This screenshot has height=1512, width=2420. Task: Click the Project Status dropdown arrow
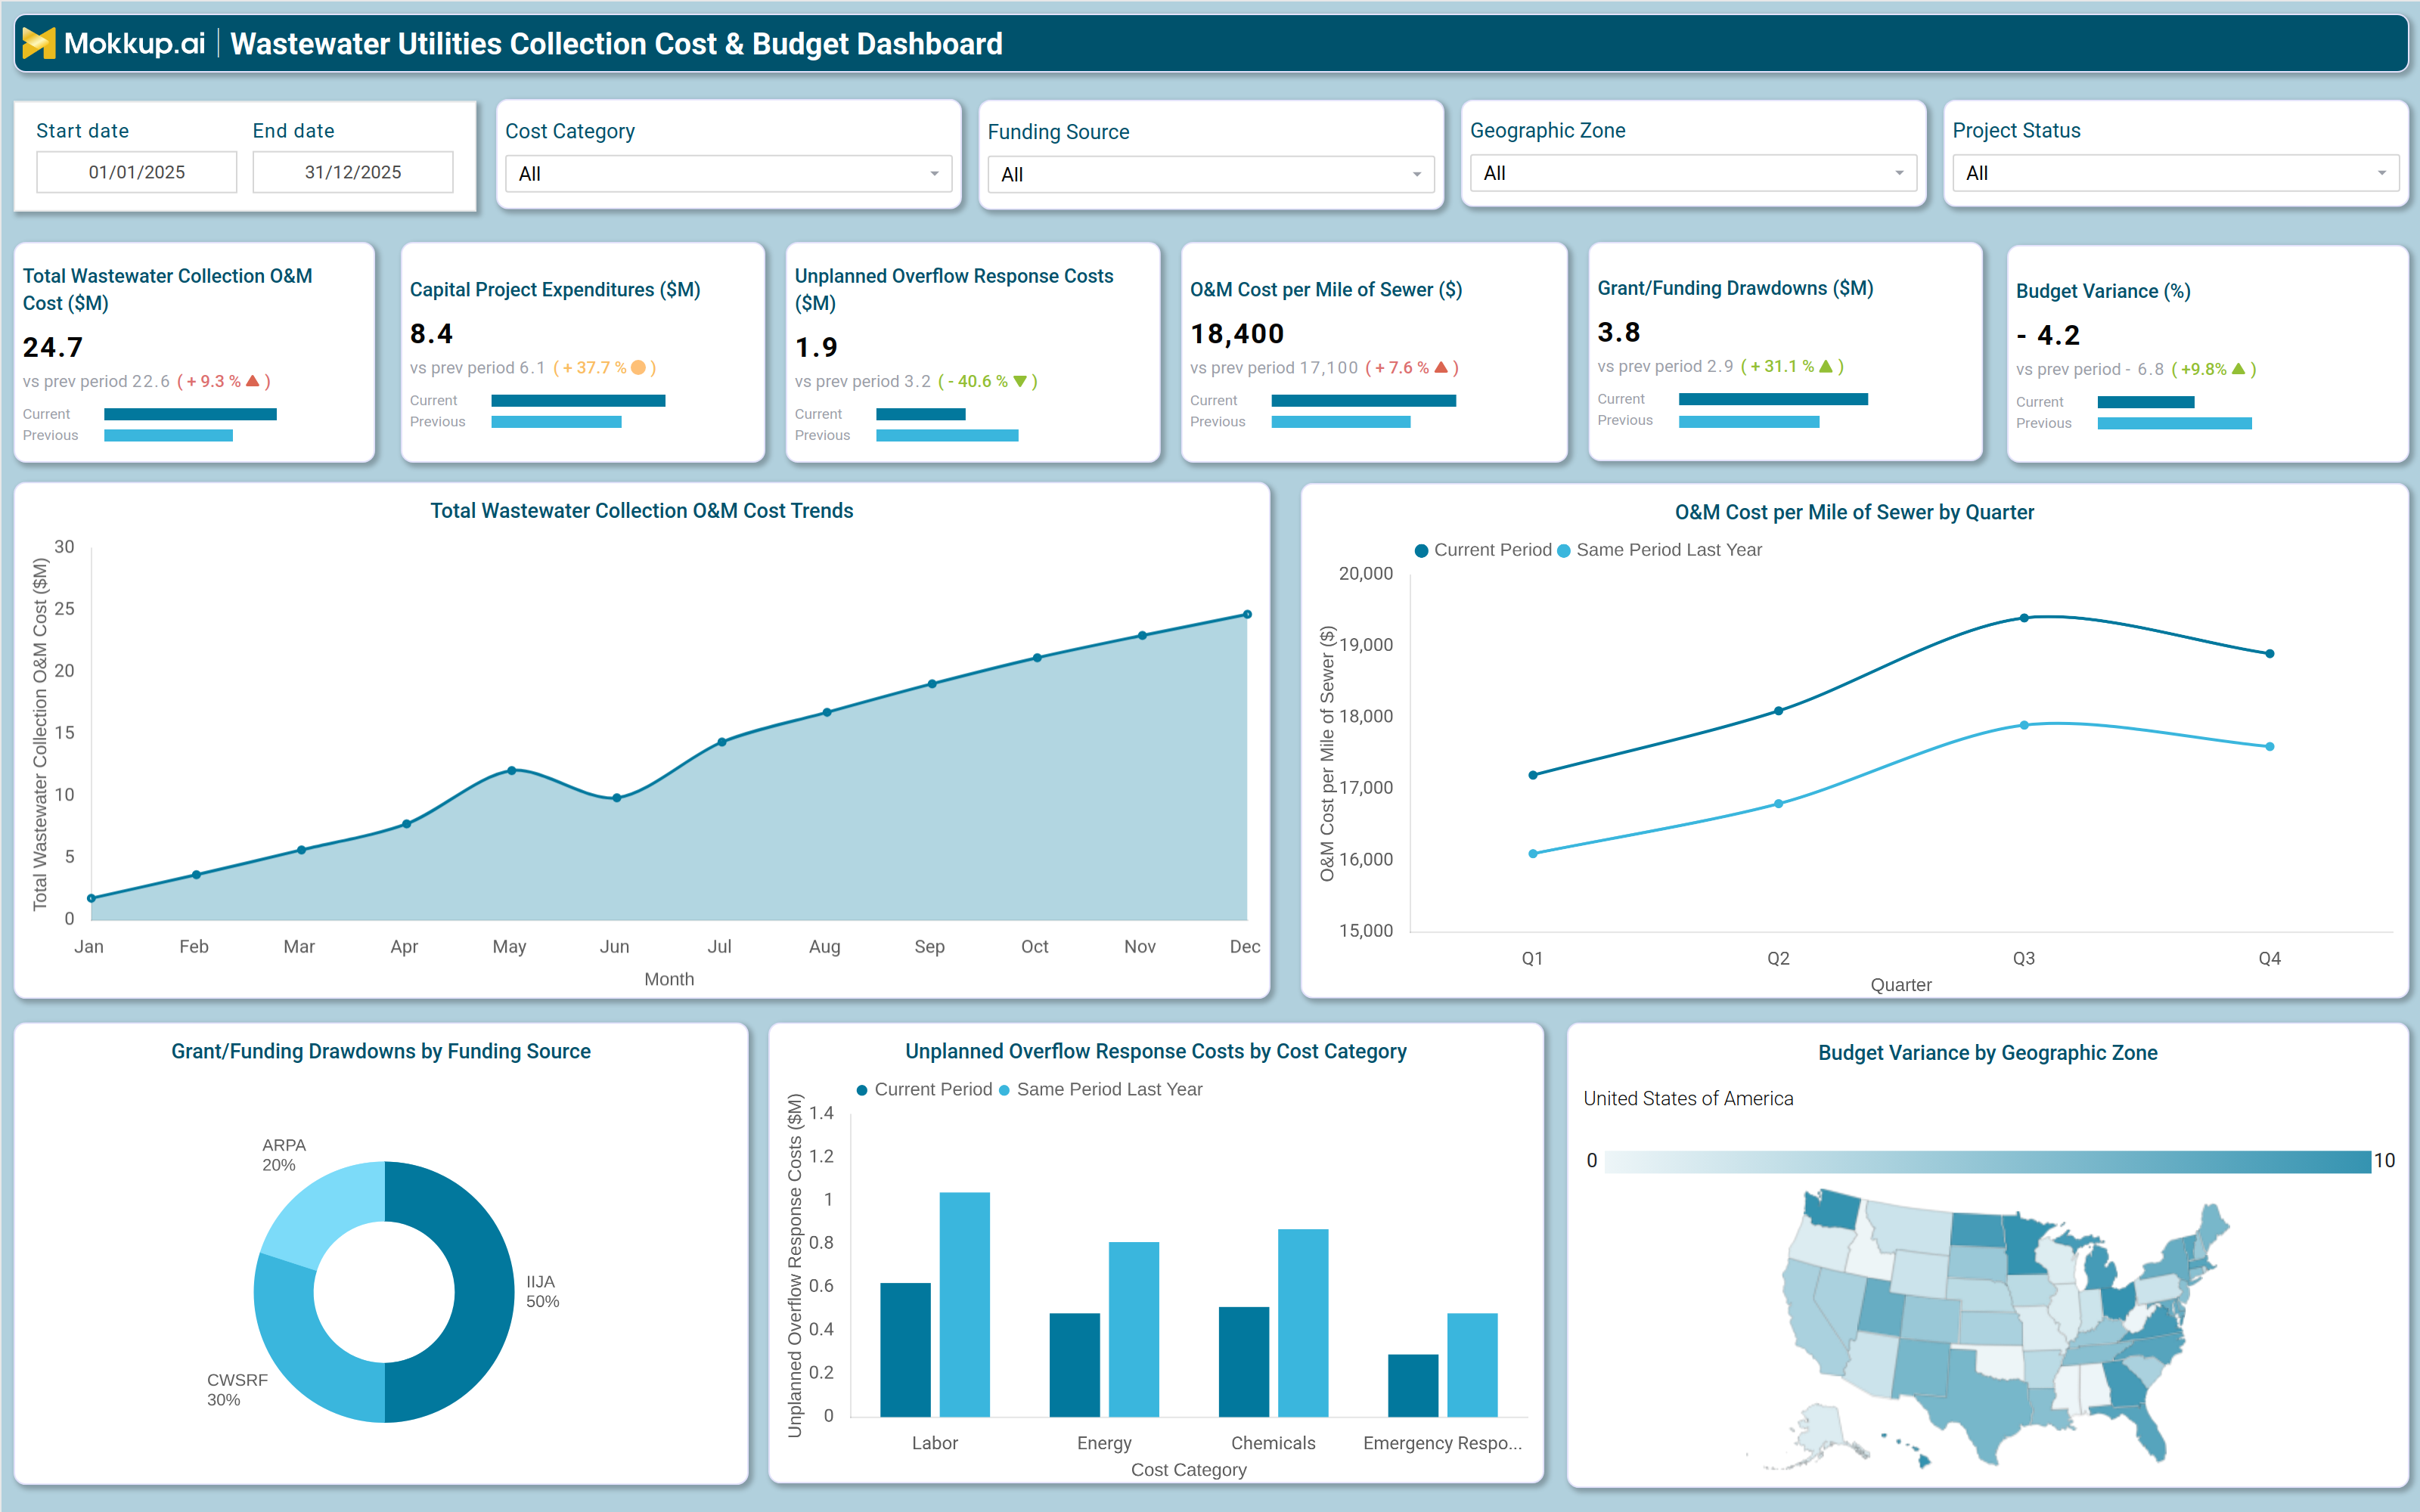coord(2382,174)
